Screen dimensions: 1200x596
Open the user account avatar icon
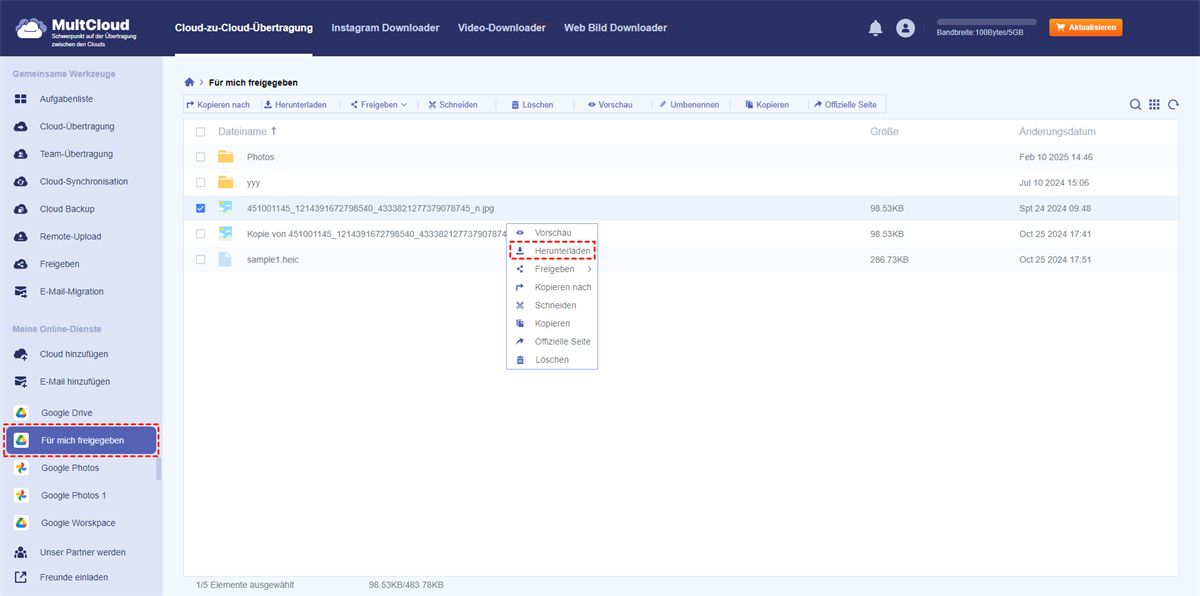pyautogui.click(x=906, y=28)
